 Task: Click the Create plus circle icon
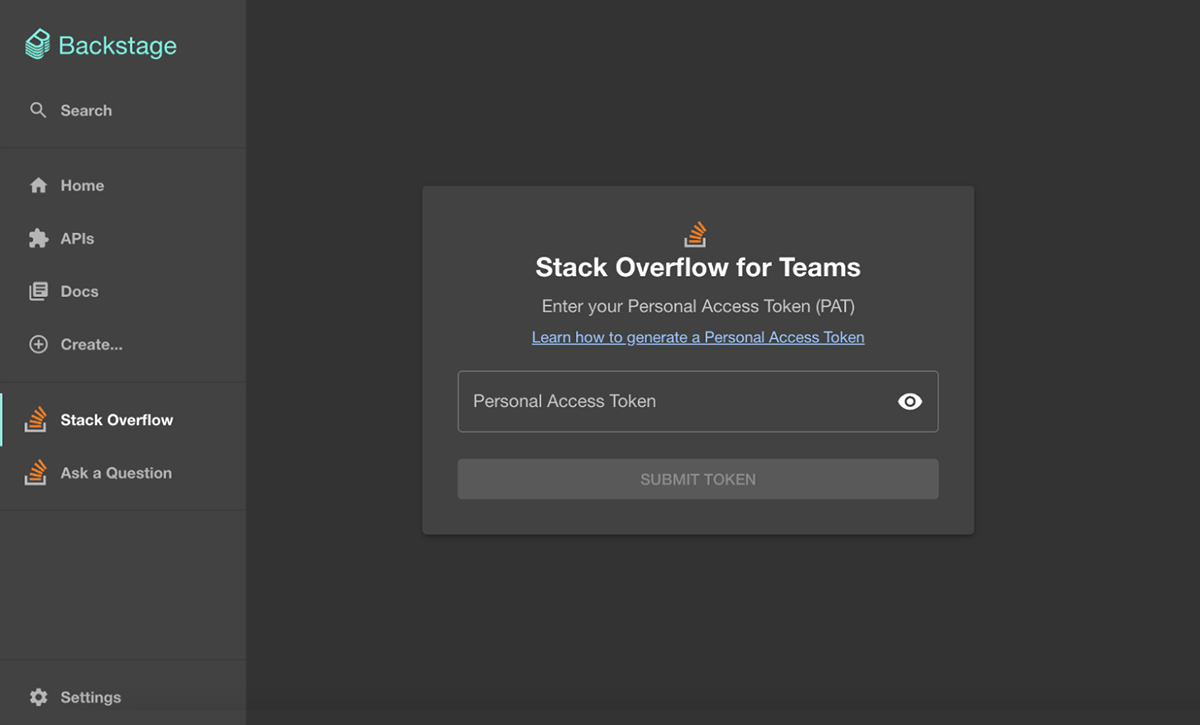tap(38, 344)
